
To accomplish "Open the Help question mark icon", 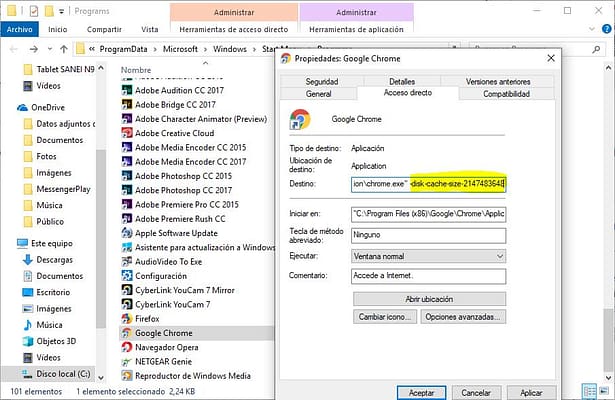I will point(606,29).
